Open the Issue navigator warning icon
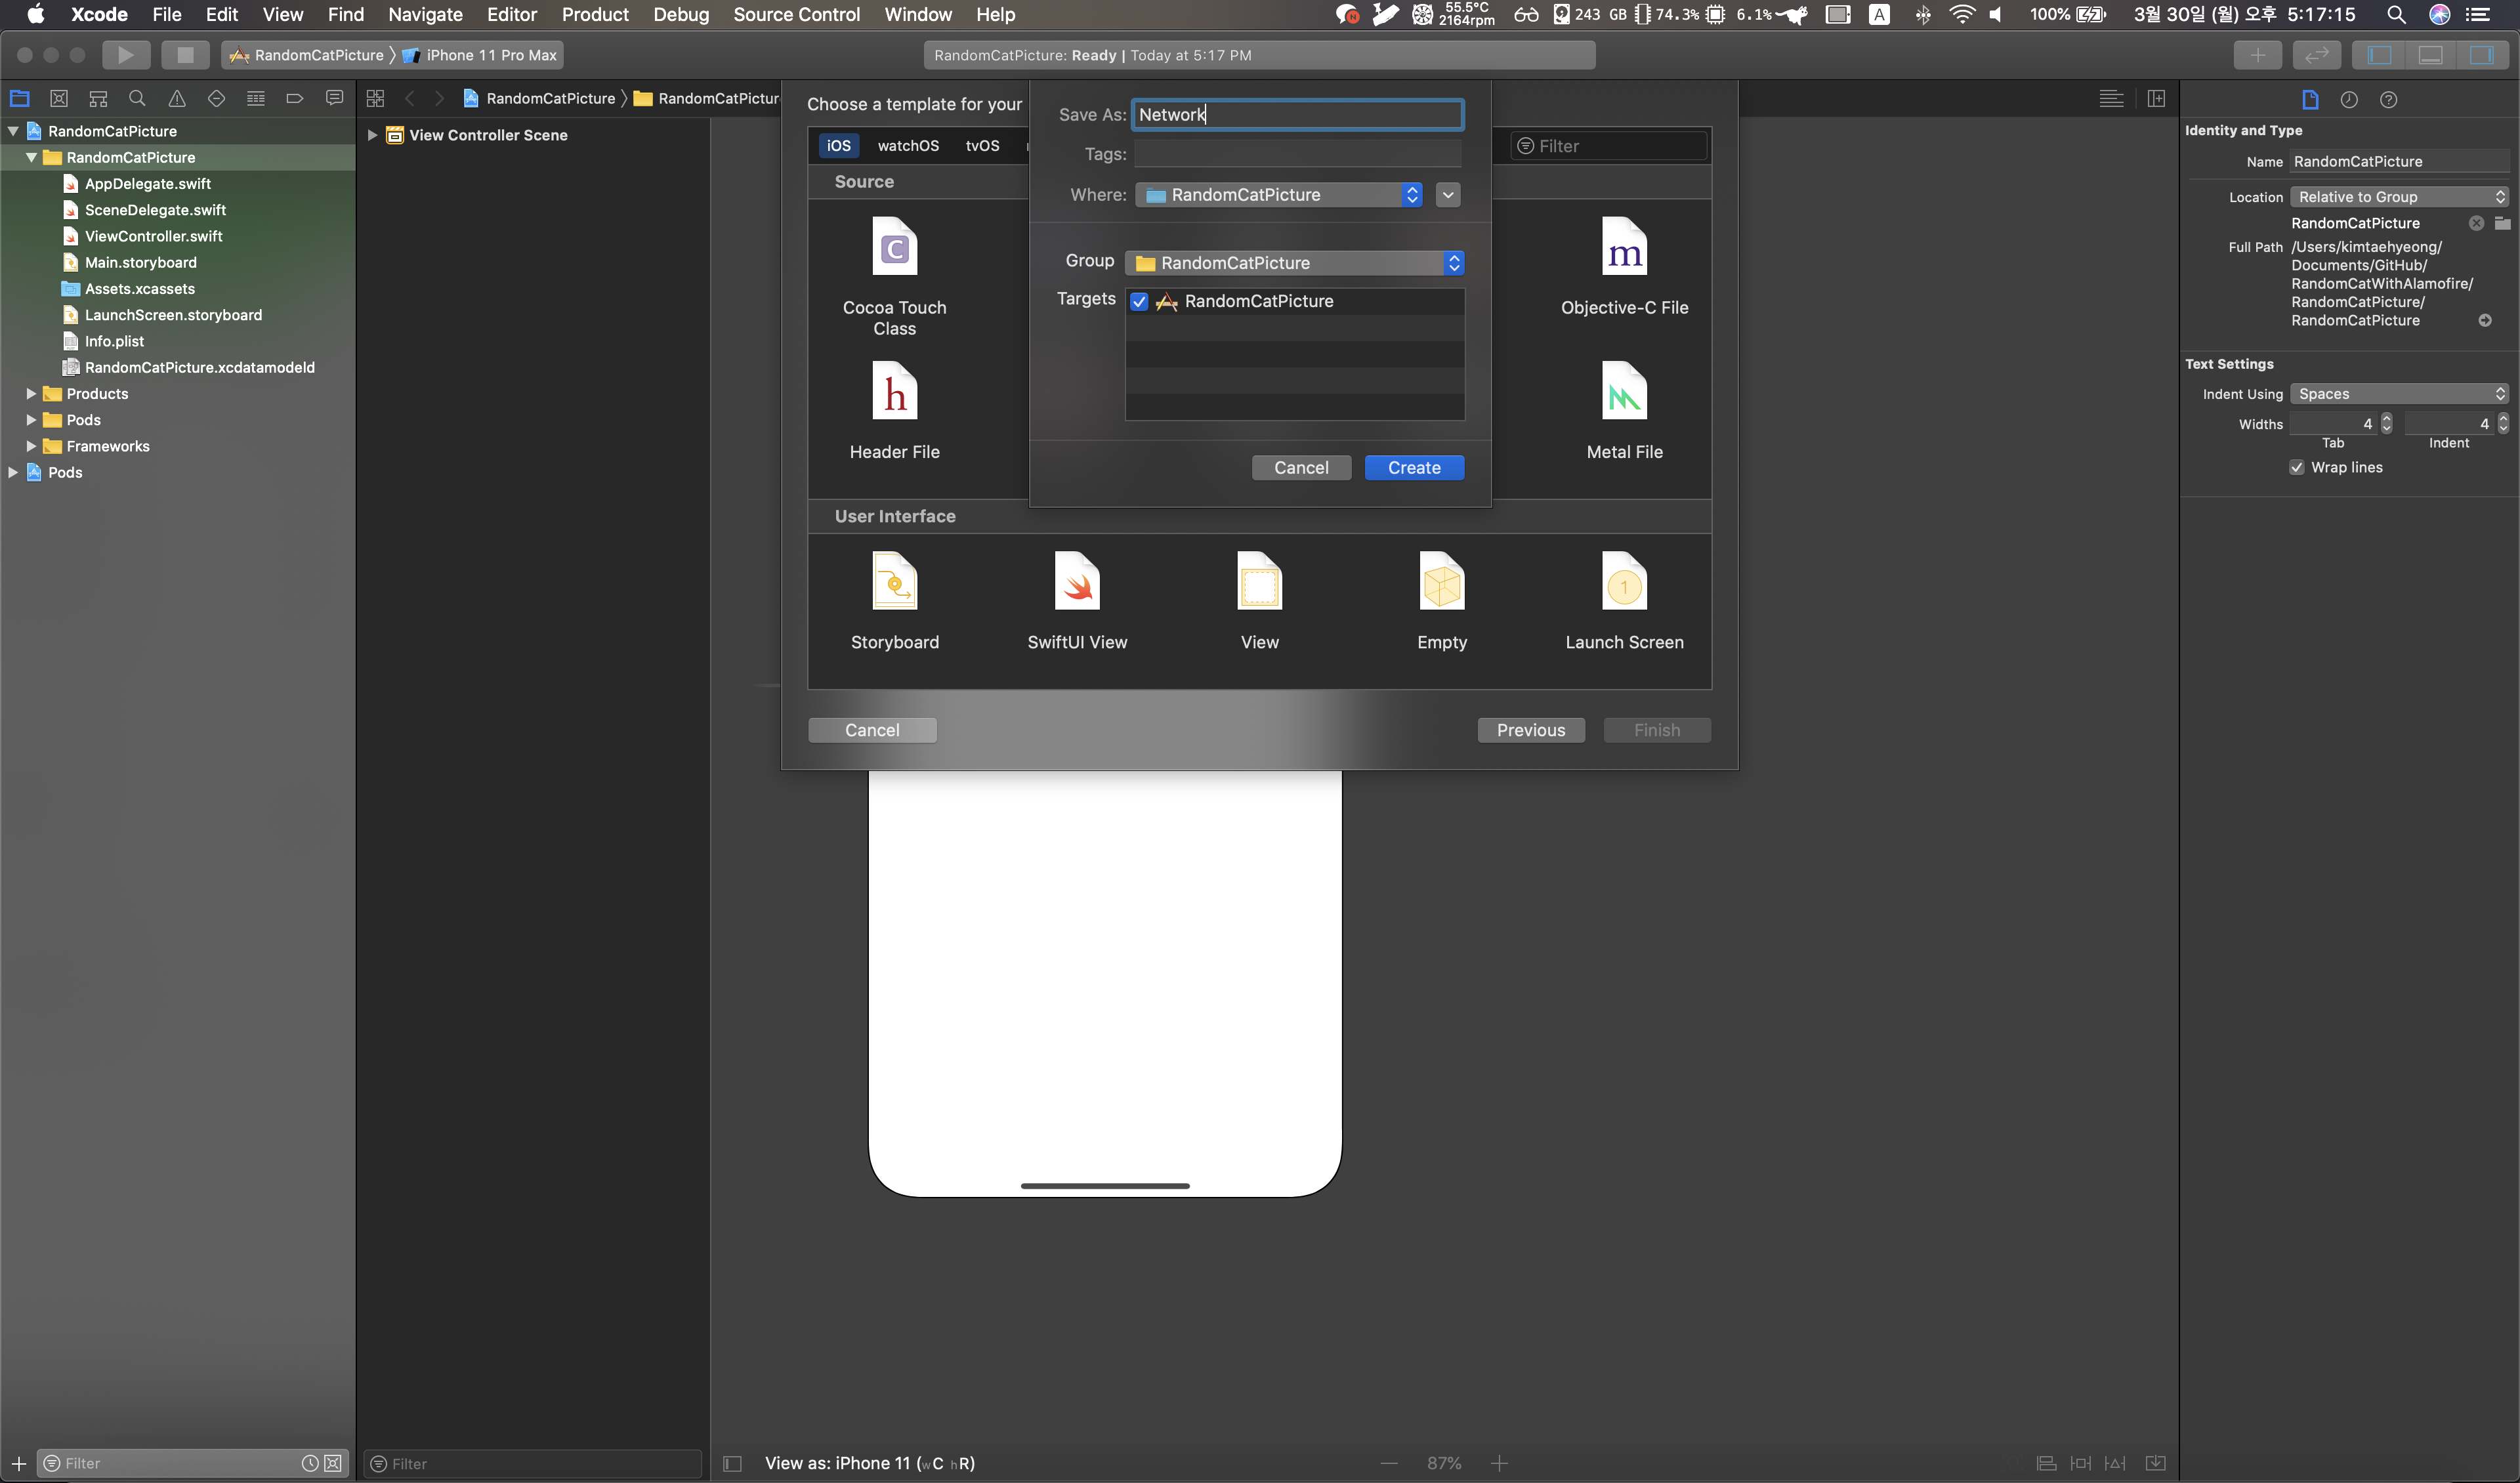This screenshot has height=1483, width=2520. [177, 98]
